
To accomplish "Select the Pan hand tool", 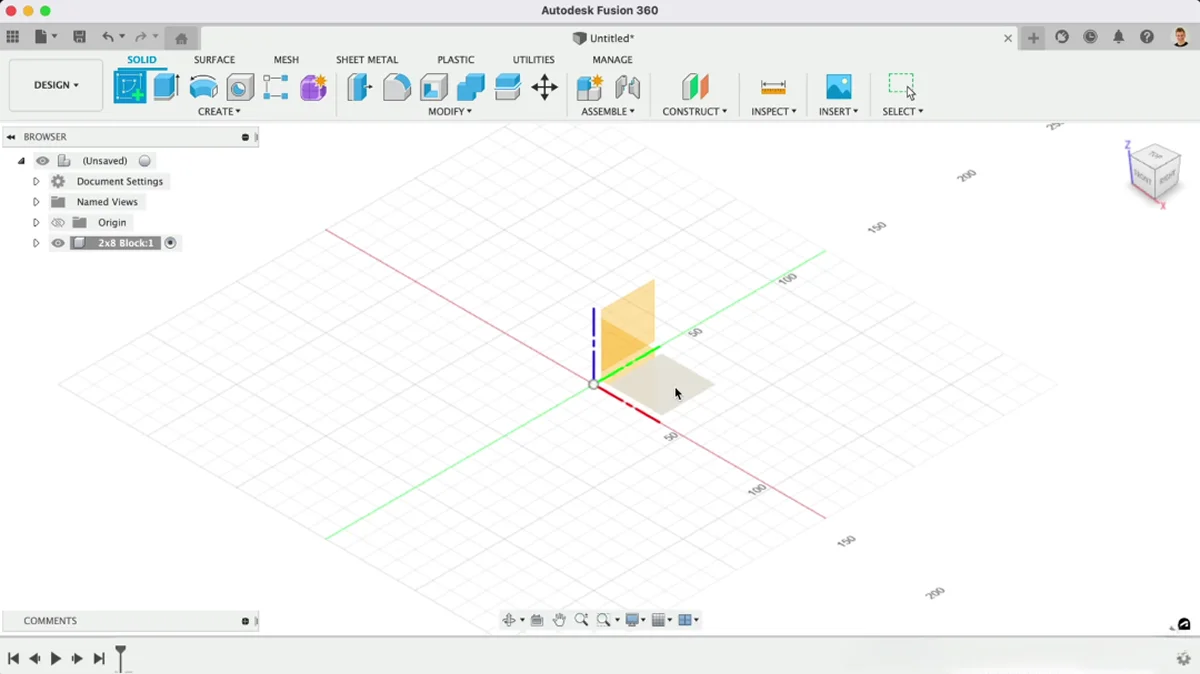I will pyautogui.click(x=559, y=620).
